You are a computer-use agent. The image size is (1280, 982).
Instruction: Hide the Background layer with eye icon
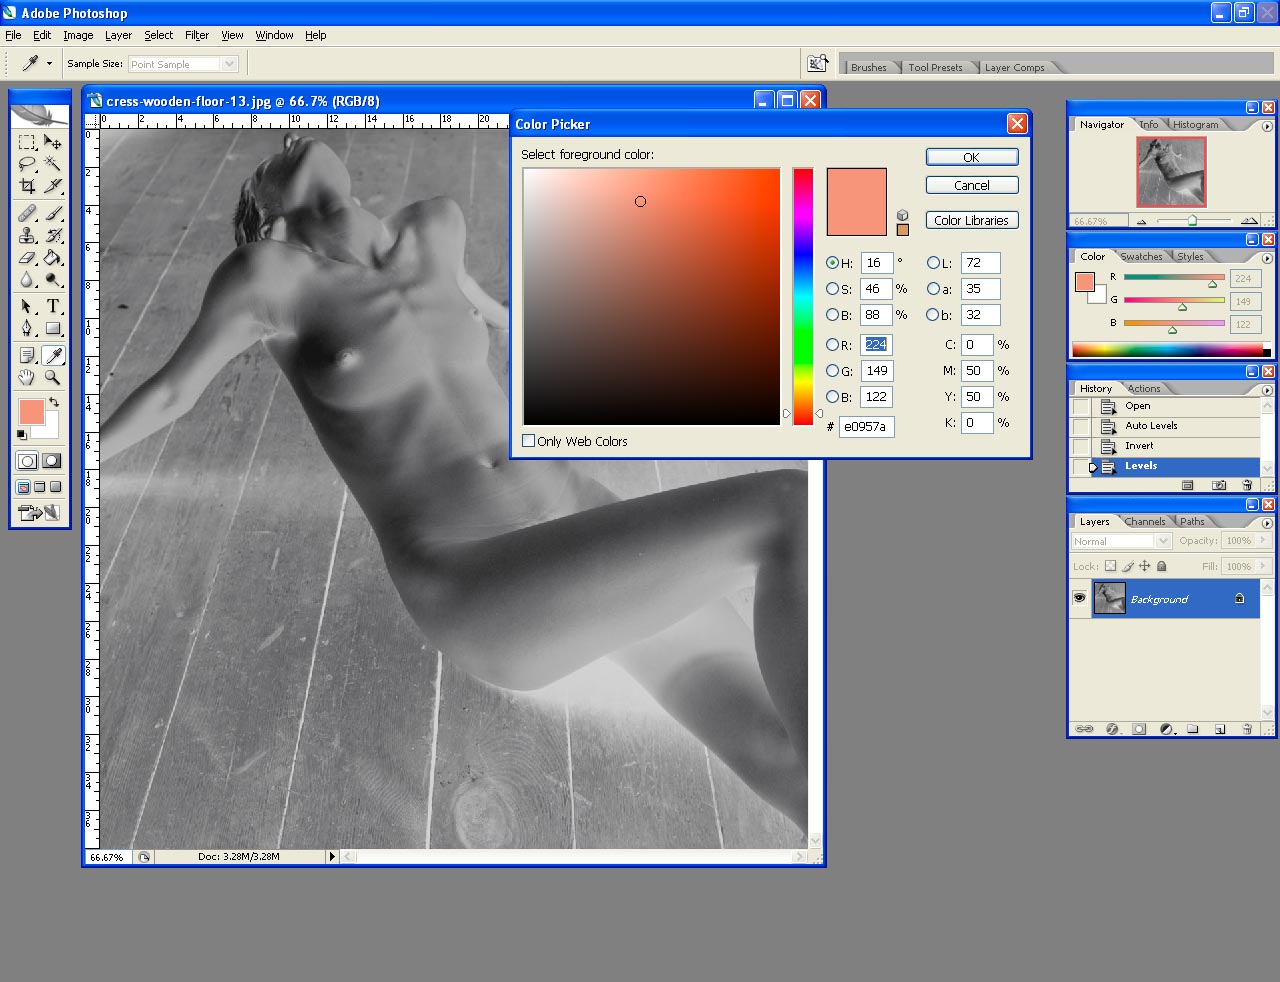point(1079,598)
